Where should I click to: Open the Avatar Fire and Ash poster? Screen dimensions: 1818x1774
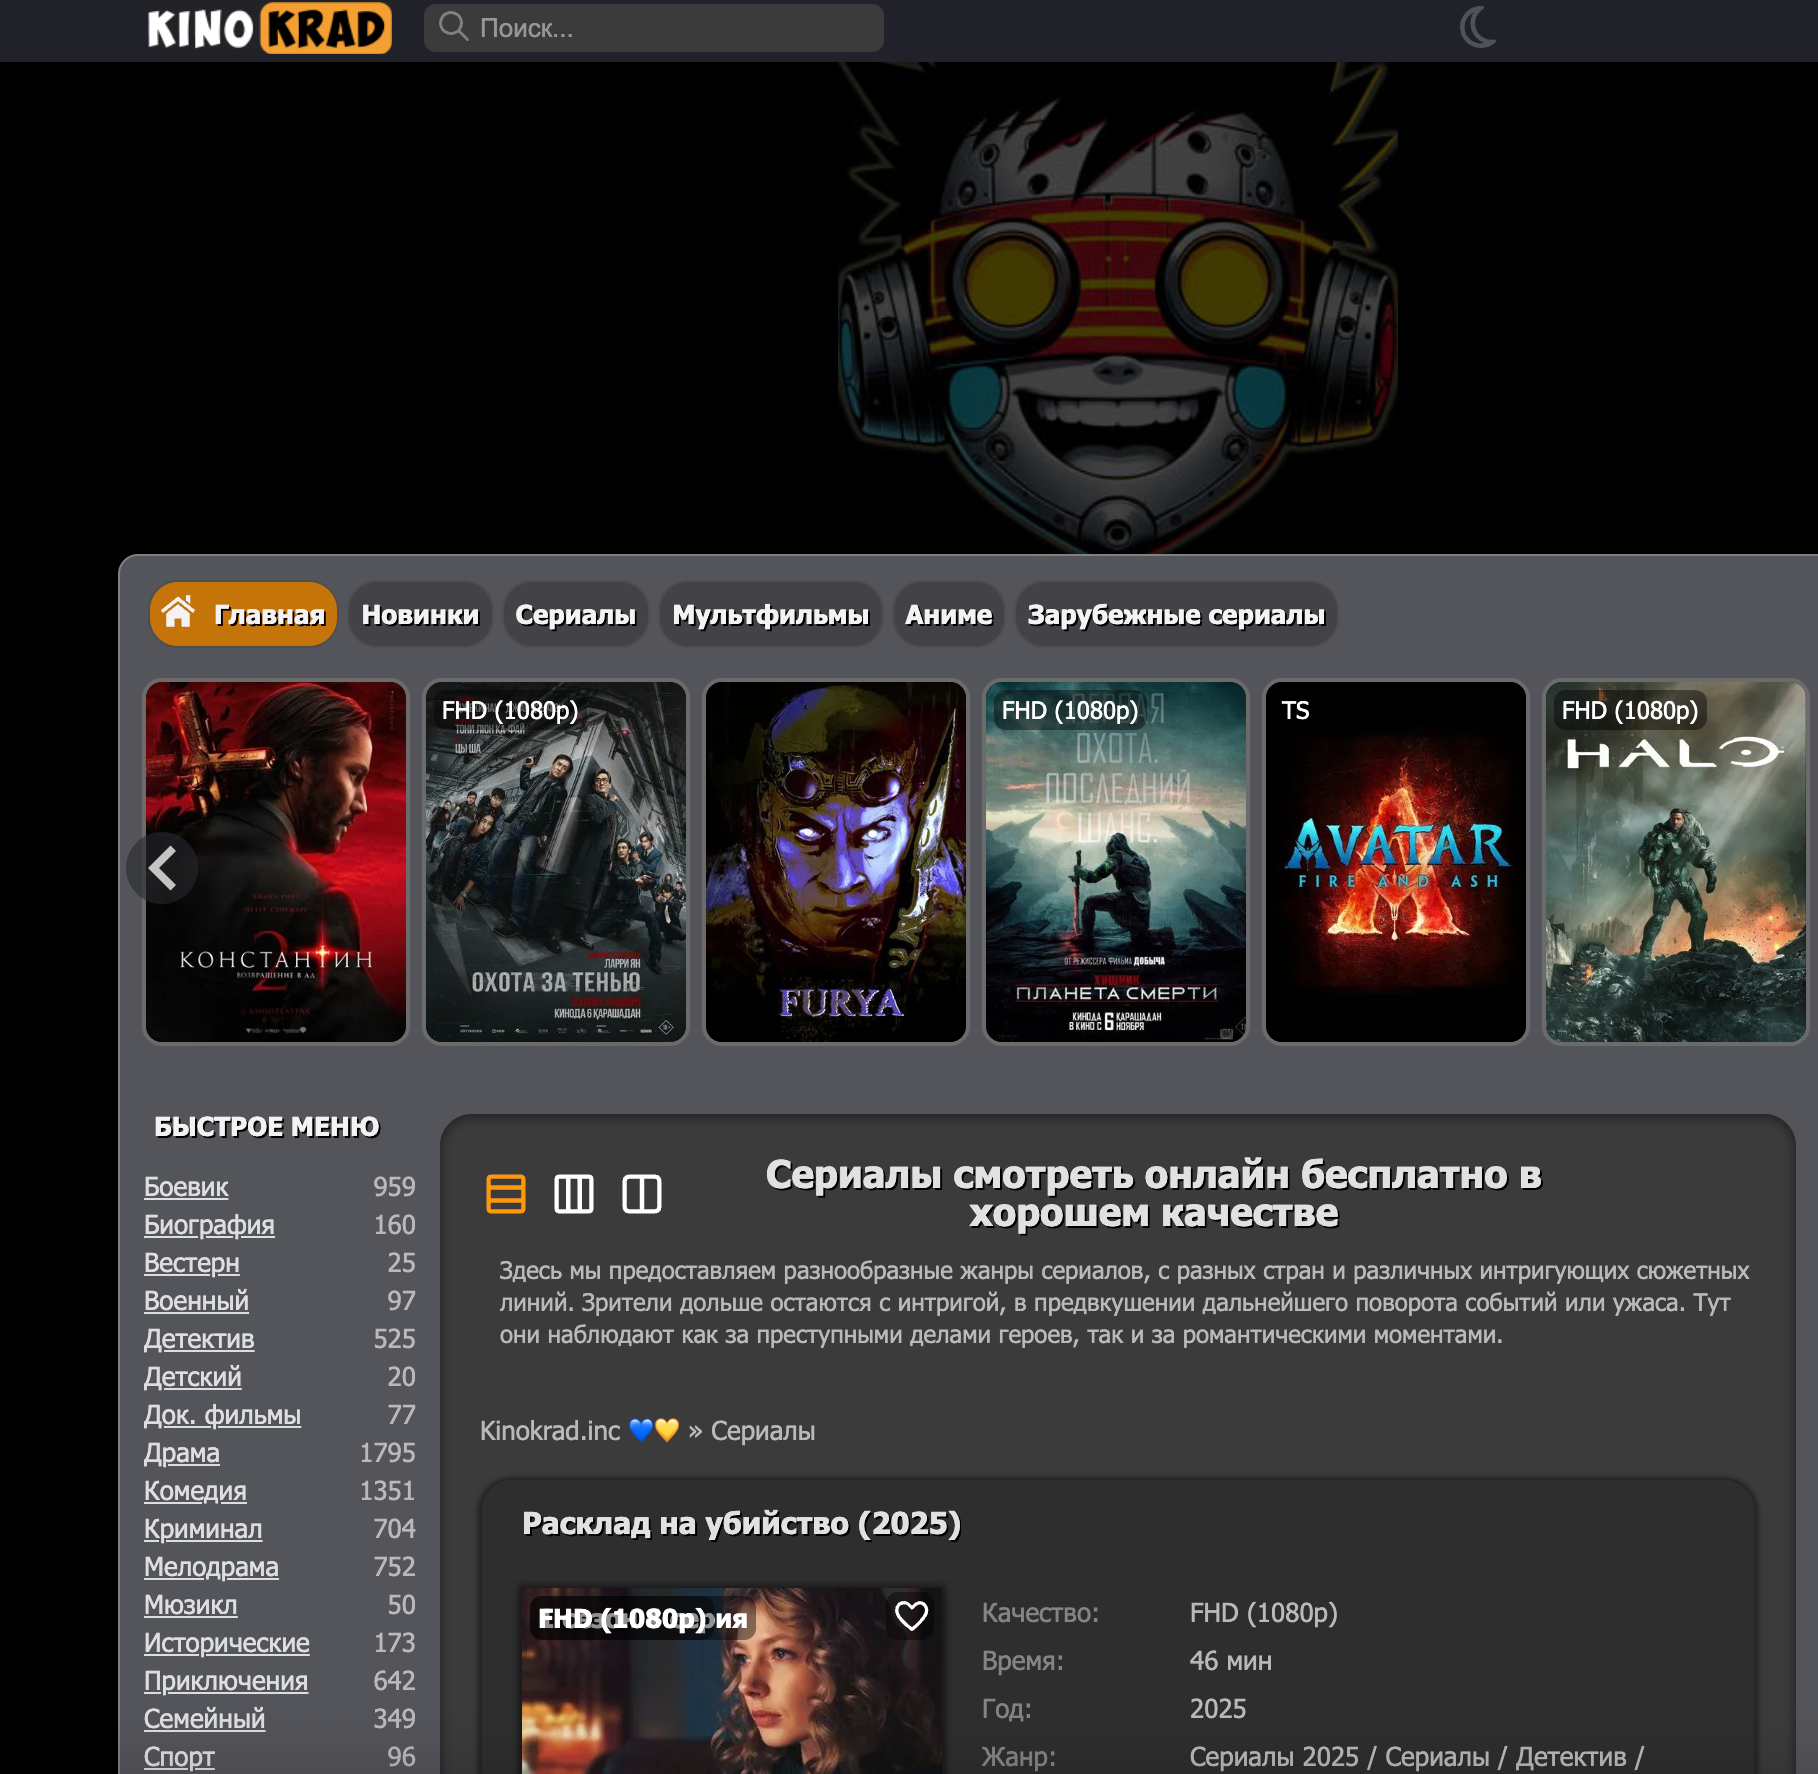(x=1396, y=862)
